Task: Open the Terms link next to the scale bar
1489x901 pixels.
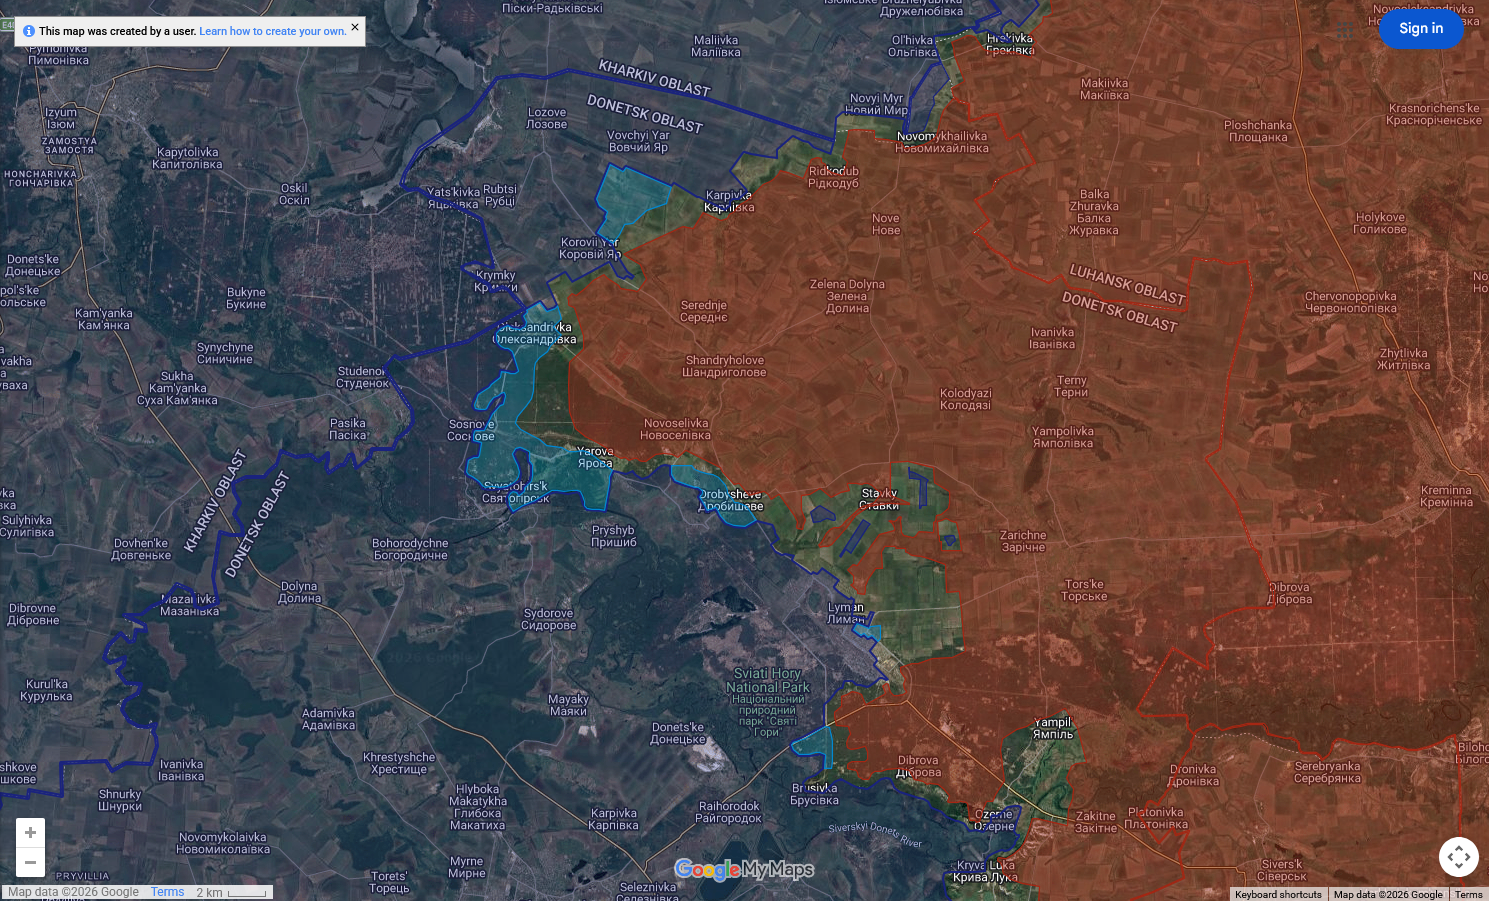Action: click(x=168, y=892)
